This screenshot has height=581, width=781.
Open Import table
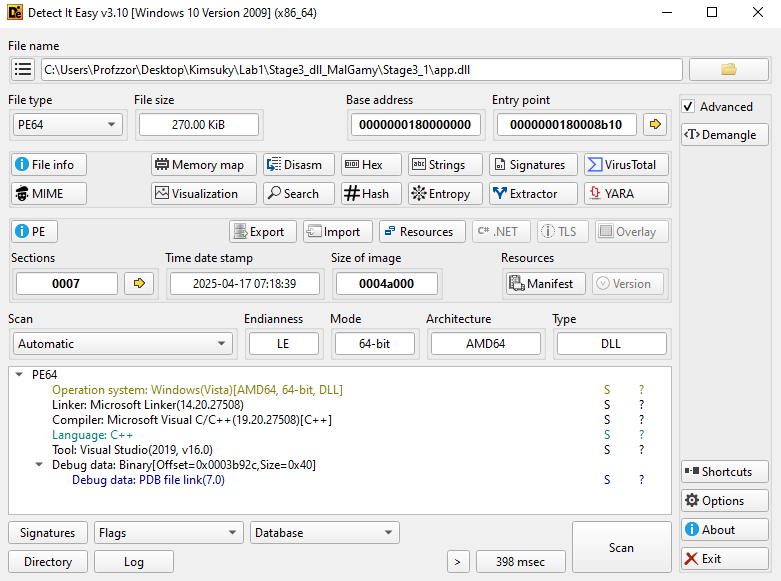pos(337,231)
